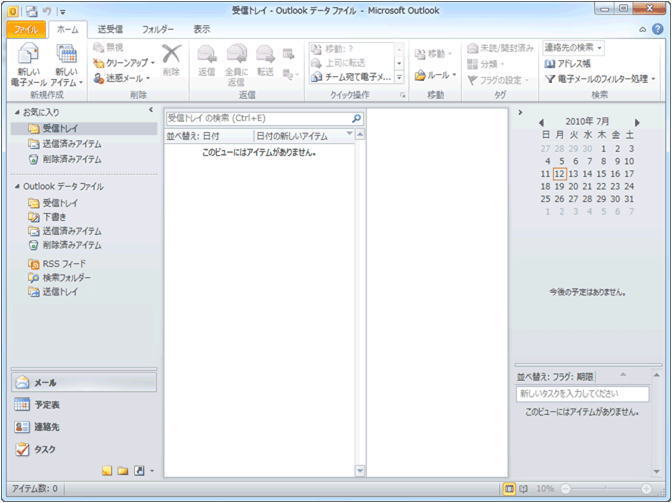Open the ルール dropdown
672x503 pixels.
point(436,75)
